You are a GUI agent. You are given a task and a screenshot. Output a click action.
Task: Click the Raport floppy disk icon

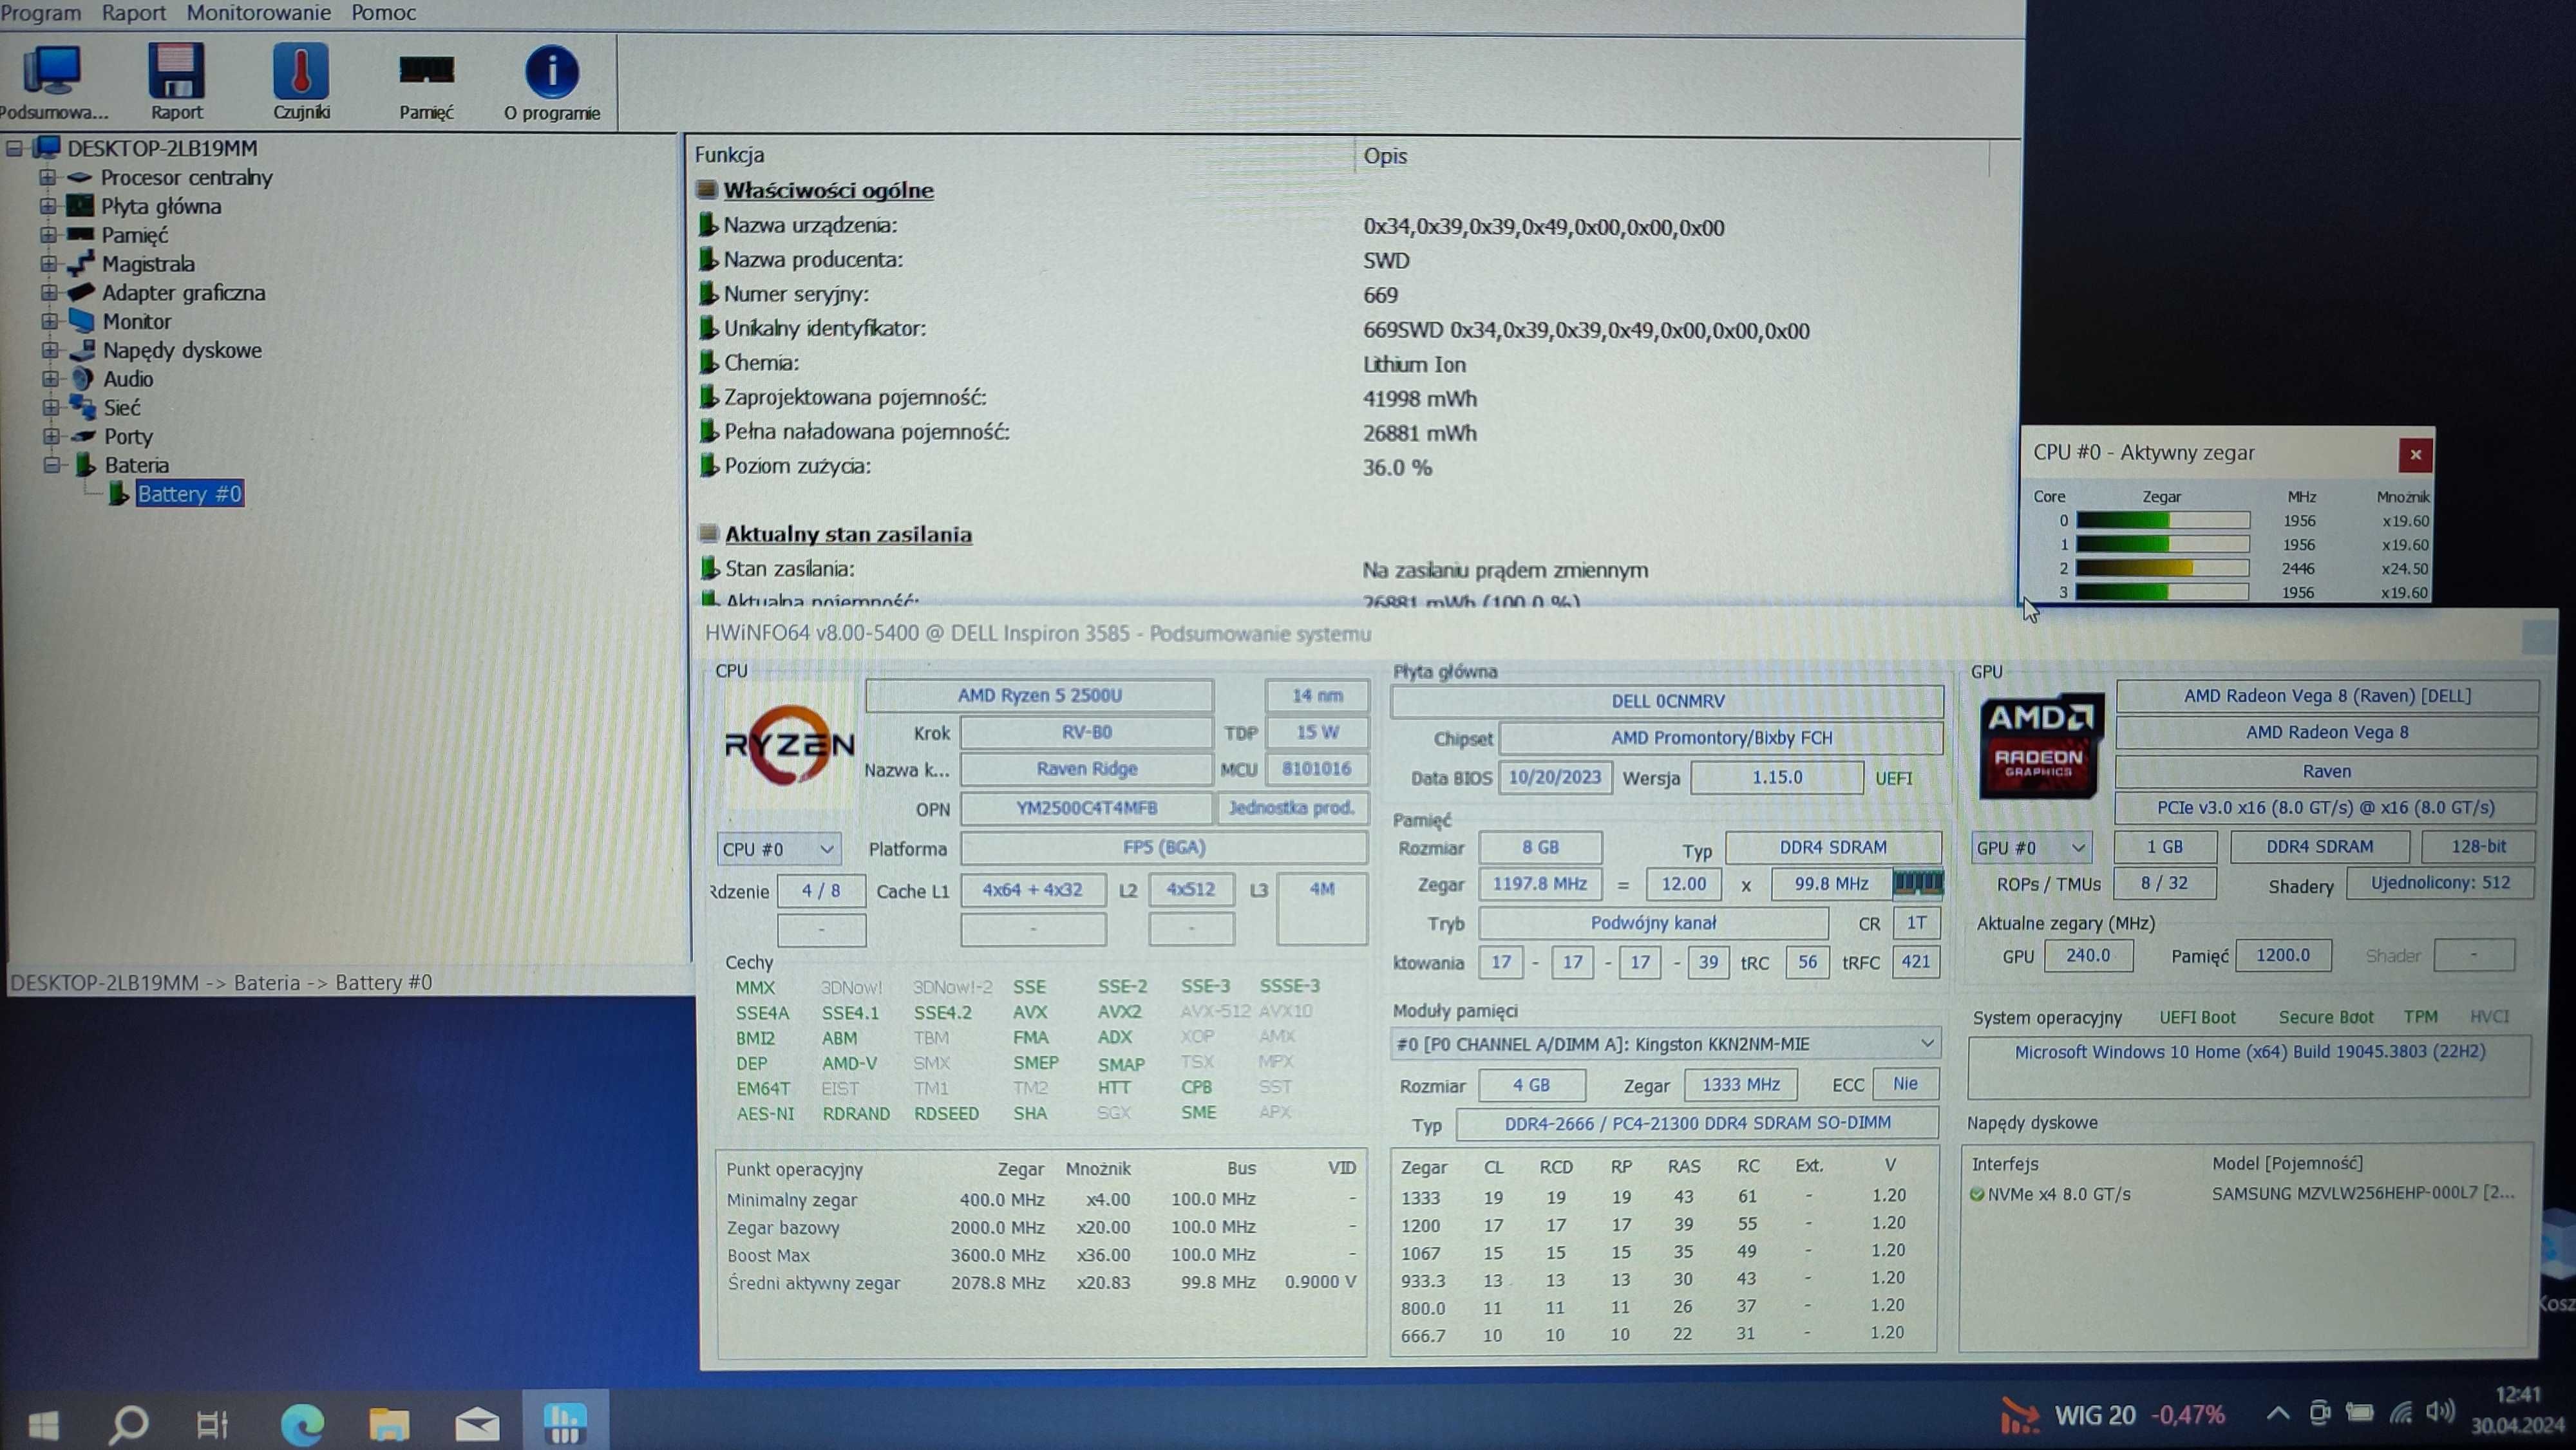[x=176, y=71]
